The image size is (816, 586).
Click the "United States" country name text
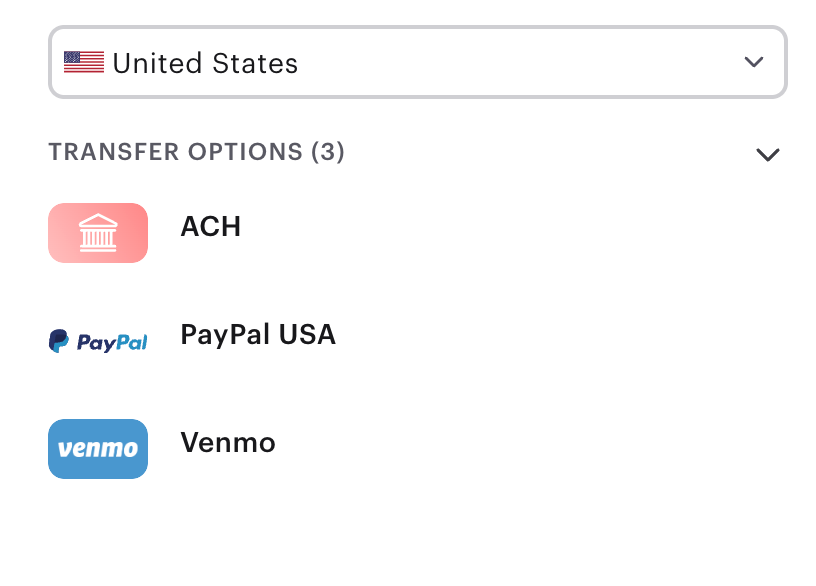205,64
